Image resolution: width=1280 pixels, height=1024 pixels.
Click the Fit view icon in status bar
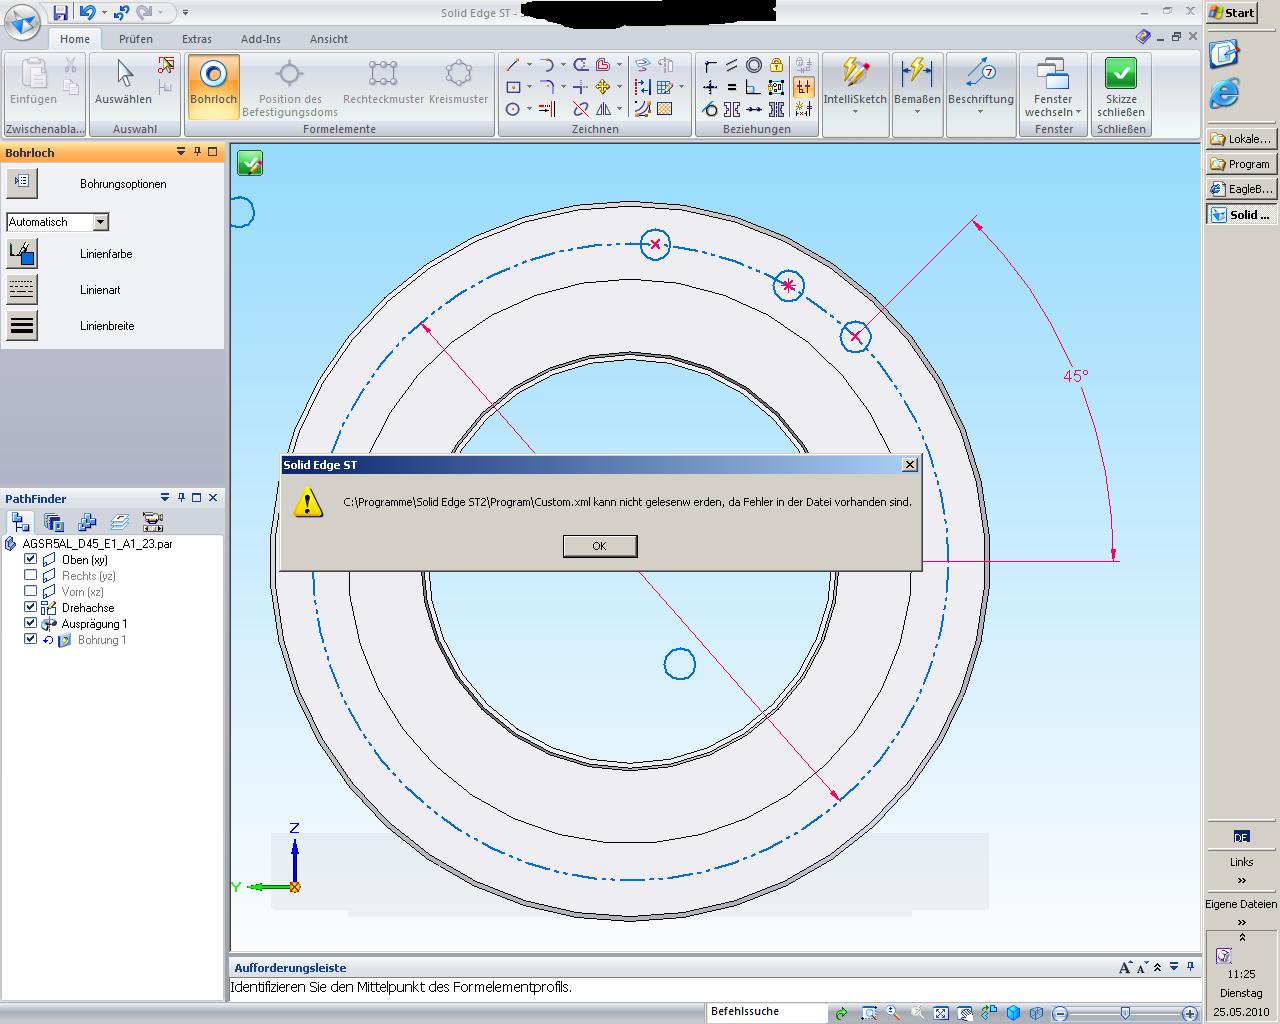(x=941, y=1013)
